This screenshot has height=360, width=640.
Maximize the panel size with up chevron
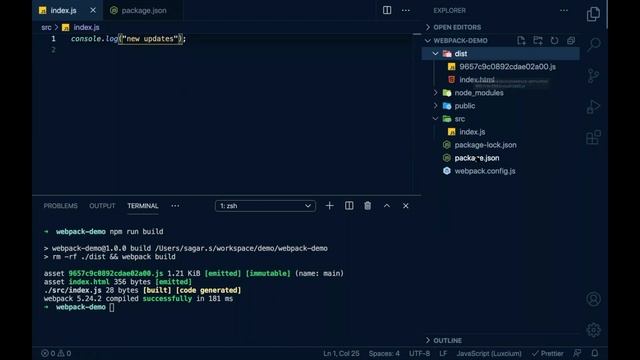click(x=387, y=206)
